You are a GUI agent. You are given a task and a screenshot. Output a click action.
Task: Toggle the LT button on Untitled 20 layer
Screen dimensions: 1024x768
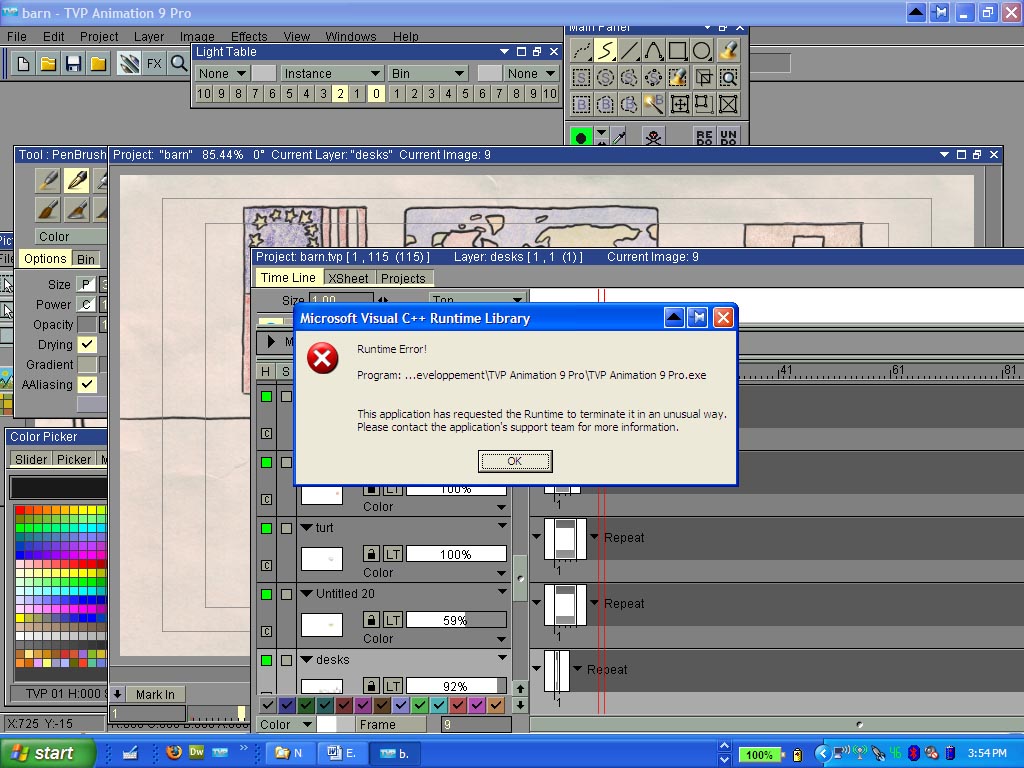tap(392, 620)
